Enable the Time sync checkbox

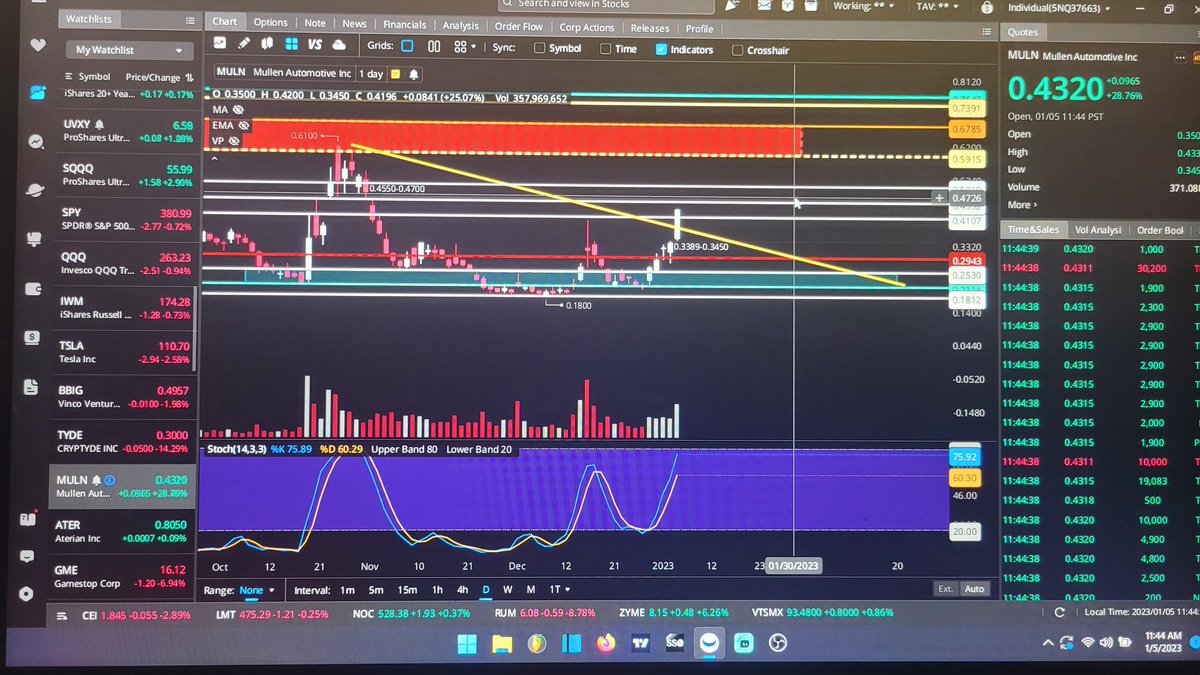606,49
